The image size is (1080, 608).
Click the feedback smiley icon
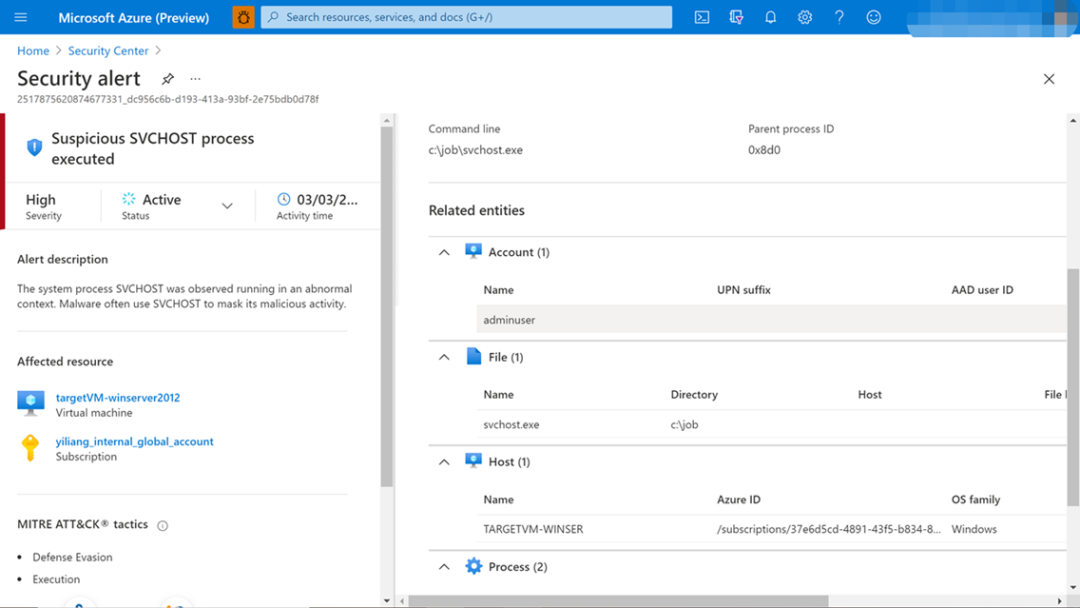click(x=873, y=17)
